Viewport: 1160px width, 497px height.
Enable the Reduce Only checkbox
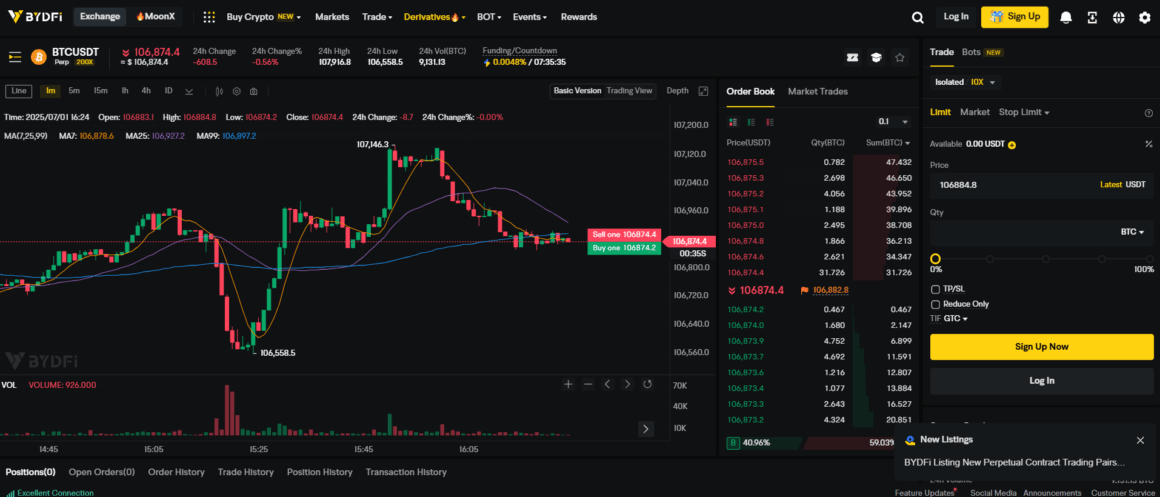[935, 304]
